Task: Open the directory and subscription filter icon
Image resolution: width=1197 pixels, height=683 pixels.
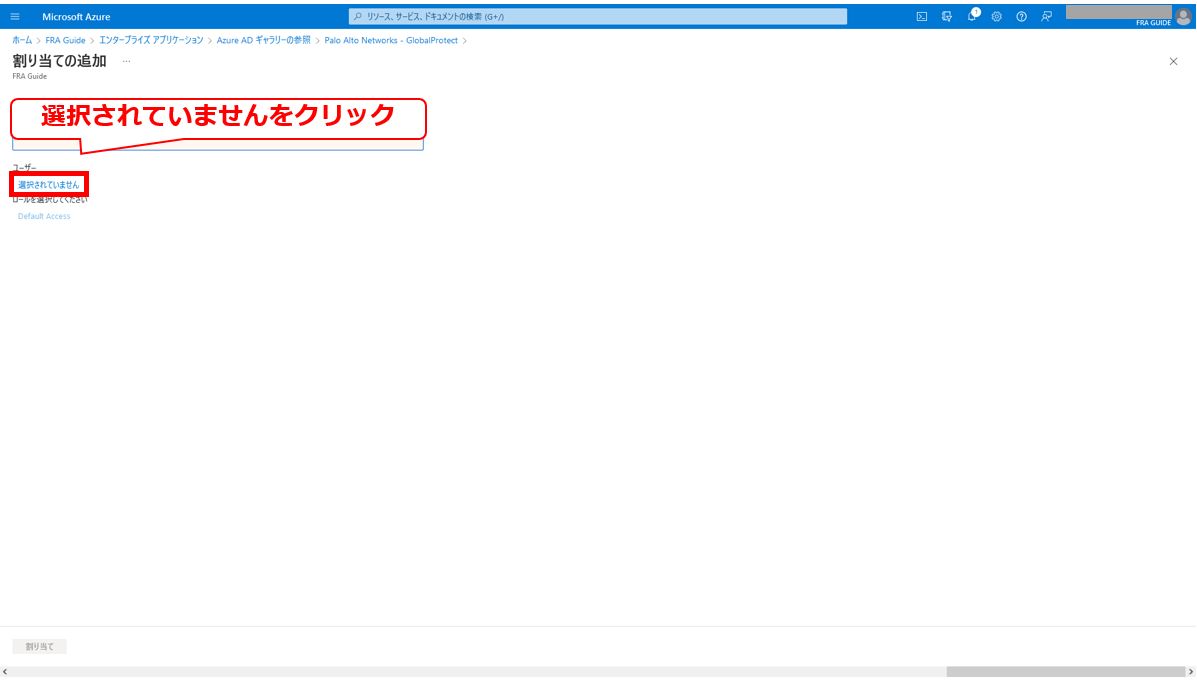Action: (947, 16)
